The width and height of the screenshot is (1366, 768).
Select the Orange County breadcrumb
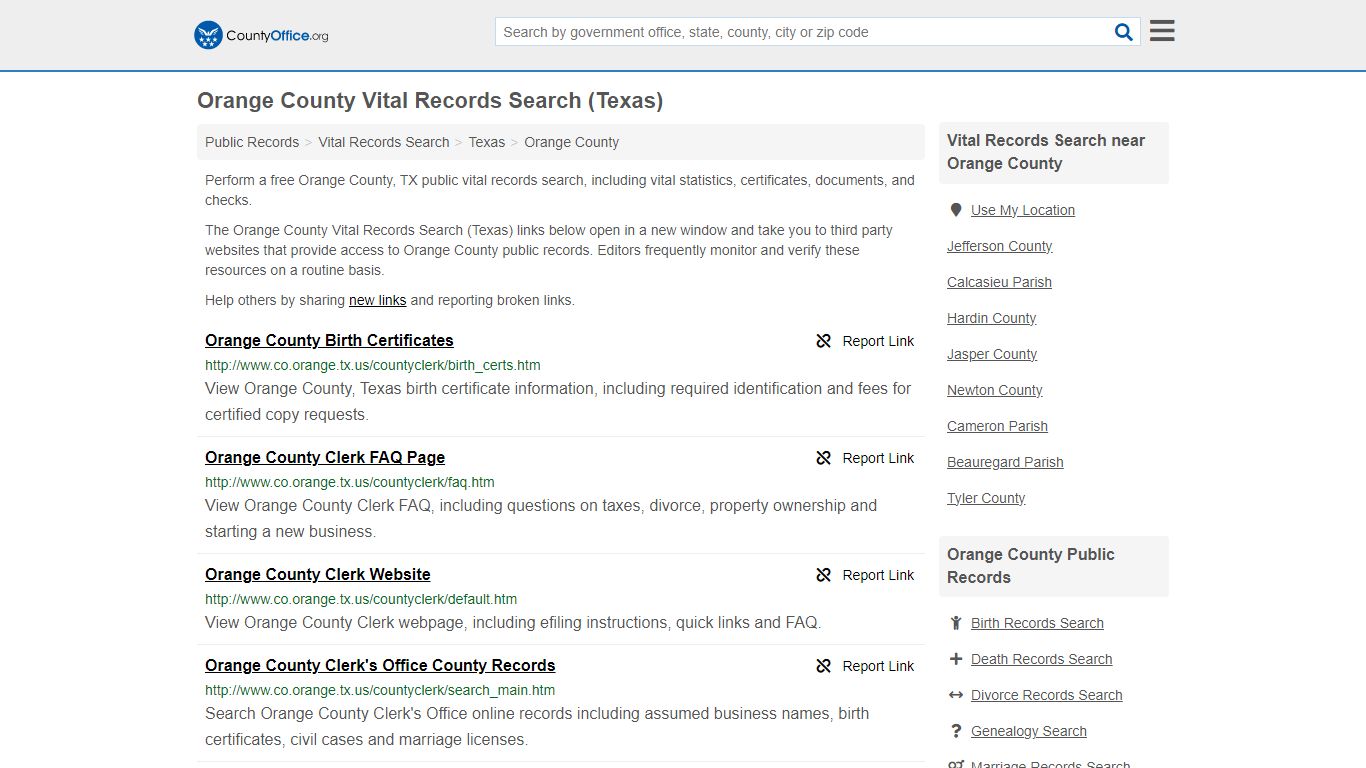[572, 142]
